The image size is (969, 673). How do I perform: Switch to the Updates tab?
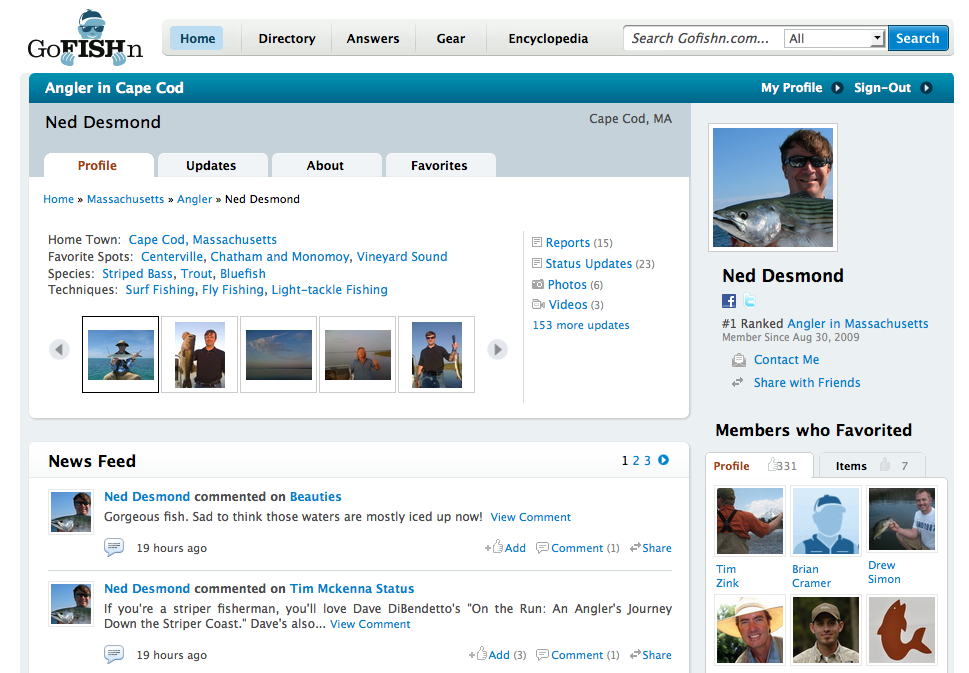(x=211, y=165)
